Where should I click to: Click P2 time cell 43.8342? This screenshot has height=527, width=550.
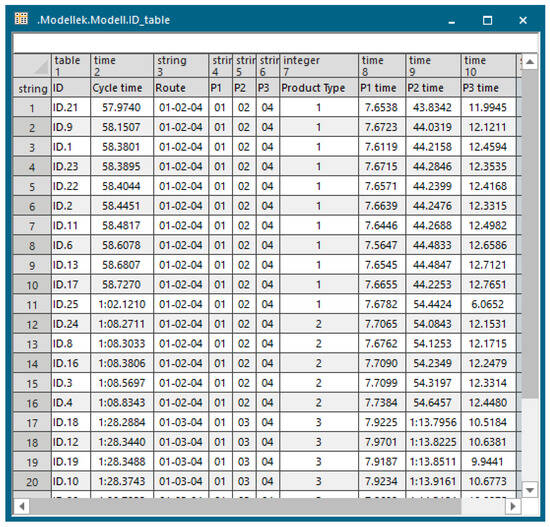point(433,107)
